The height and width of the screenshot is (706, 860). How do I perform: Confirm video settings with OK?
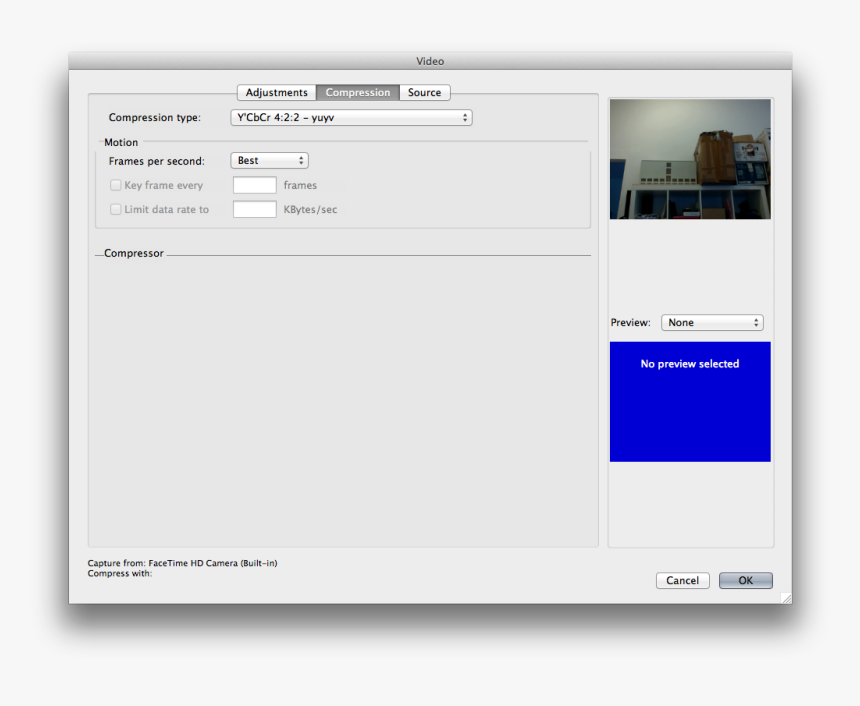(745, 580)
